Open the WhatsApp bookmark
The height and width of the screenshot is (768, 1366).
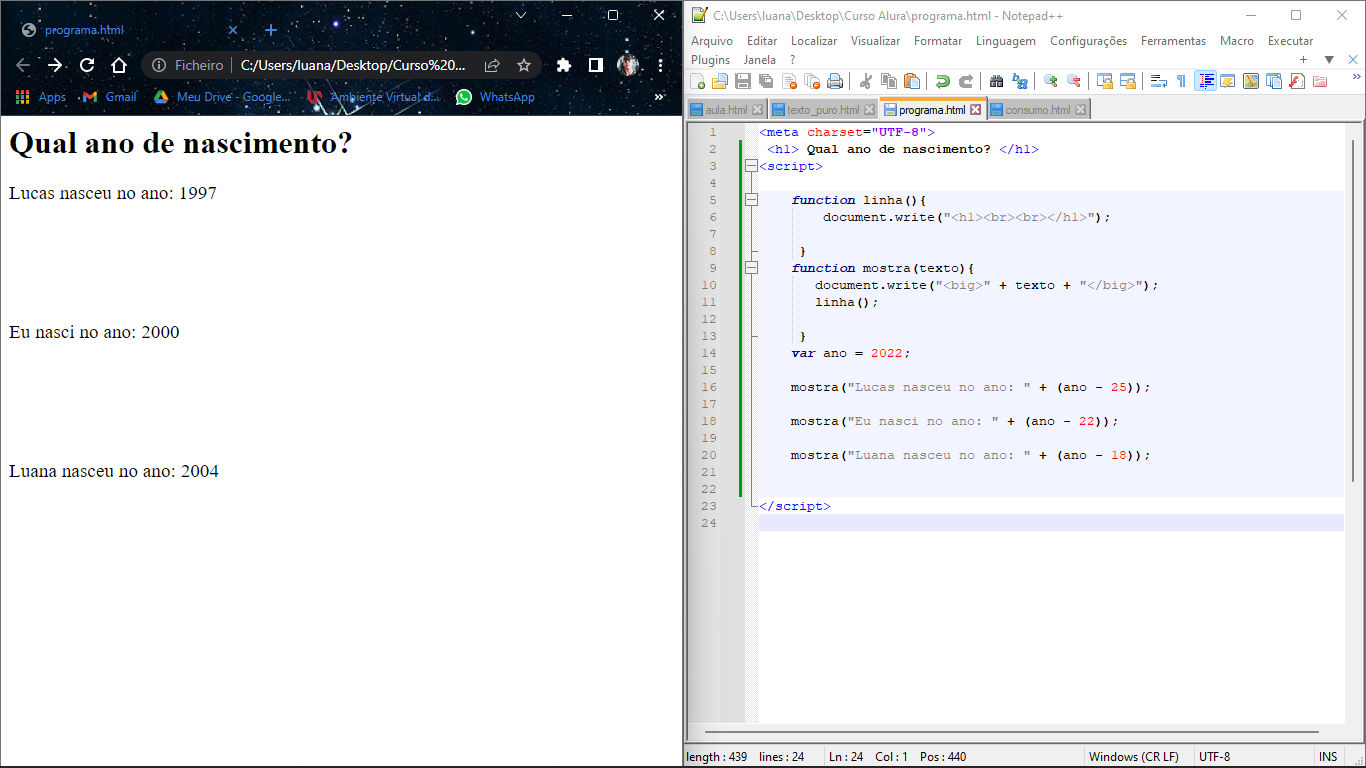pyautogui.click(x=495, y=97)
